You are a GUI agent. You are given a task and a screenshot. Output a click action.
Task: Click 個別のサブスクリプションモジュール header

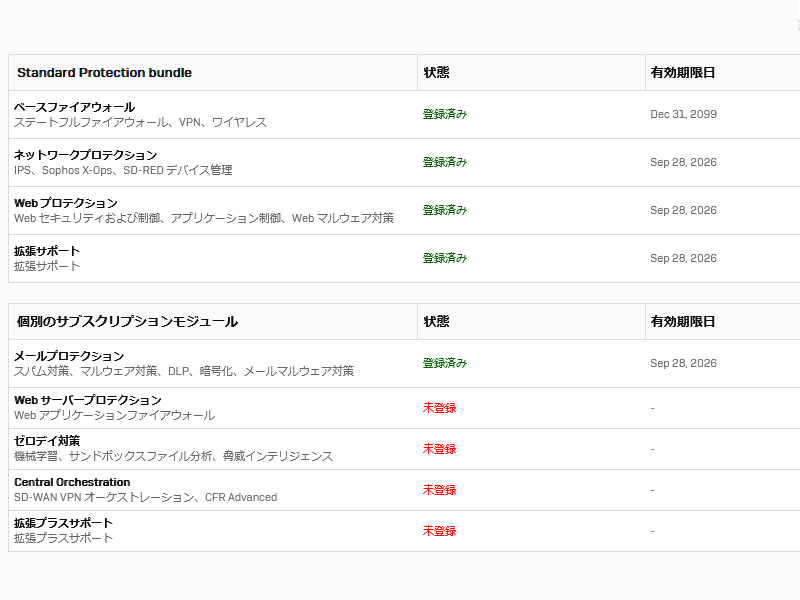click(128, 321)
